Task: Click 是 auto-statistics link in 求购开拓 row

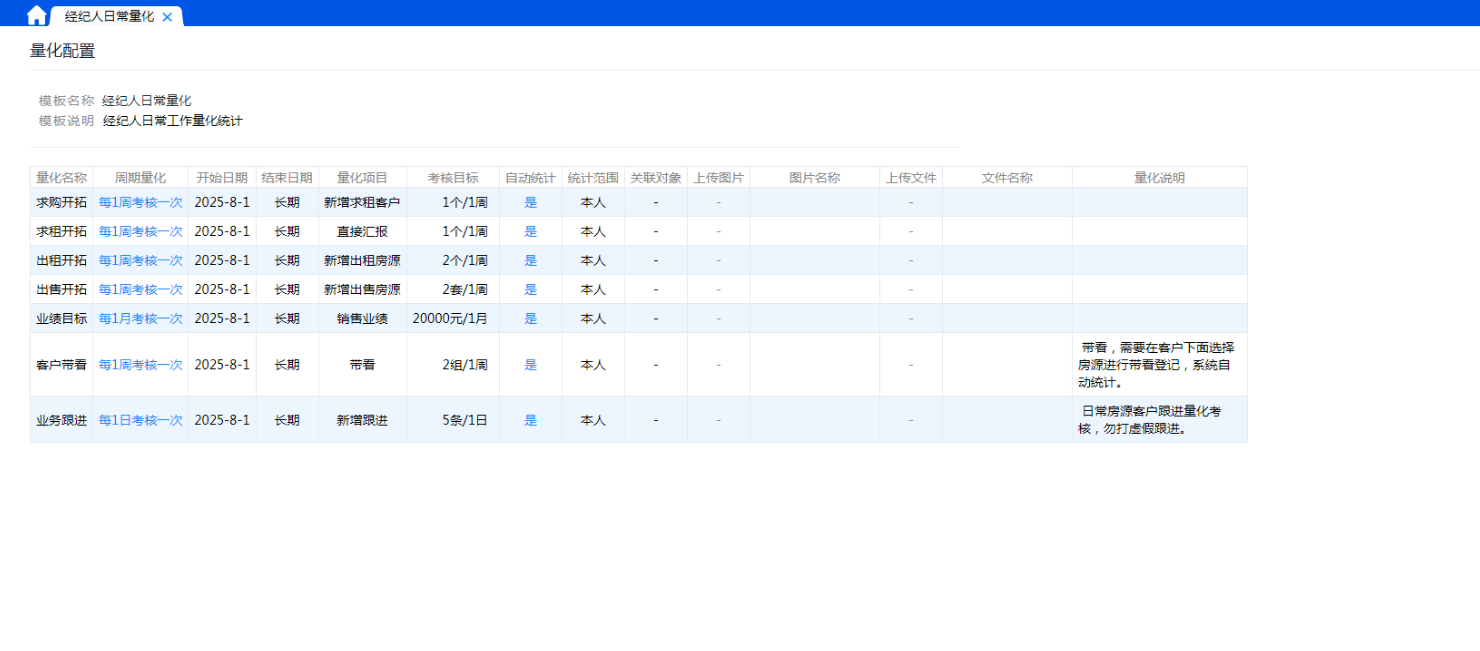Action: [x=530, y=202]
